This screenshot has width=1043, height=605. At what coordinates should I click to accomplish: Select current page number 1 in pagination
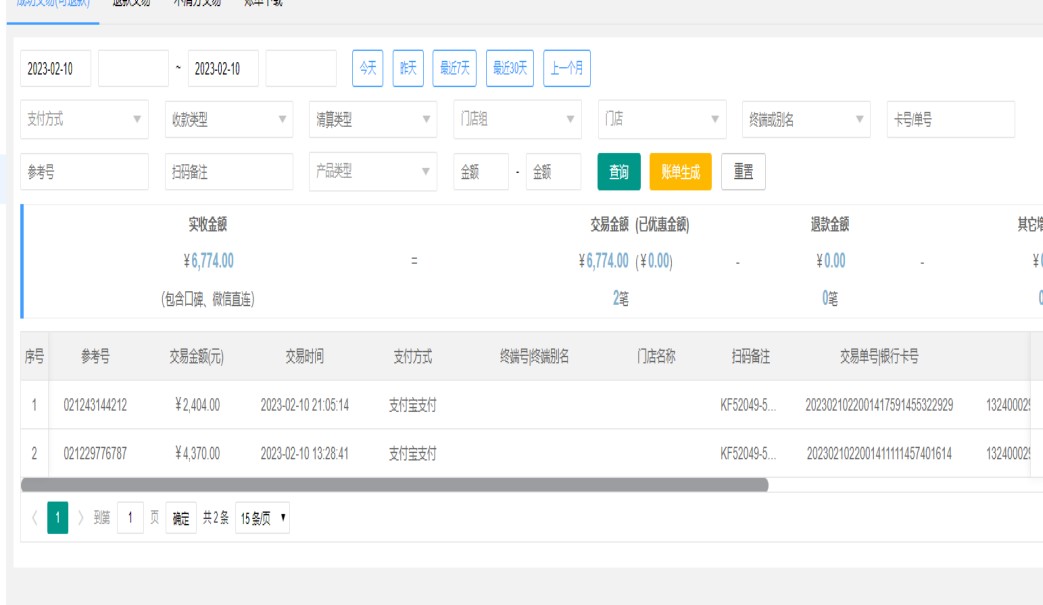pos(58,518)
